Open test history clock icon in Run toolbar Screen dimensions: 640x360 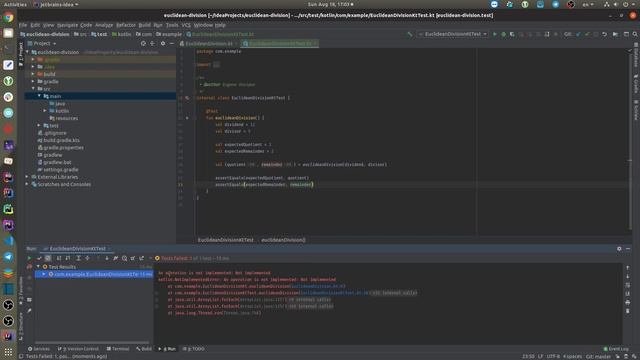(x=124, y=258)
